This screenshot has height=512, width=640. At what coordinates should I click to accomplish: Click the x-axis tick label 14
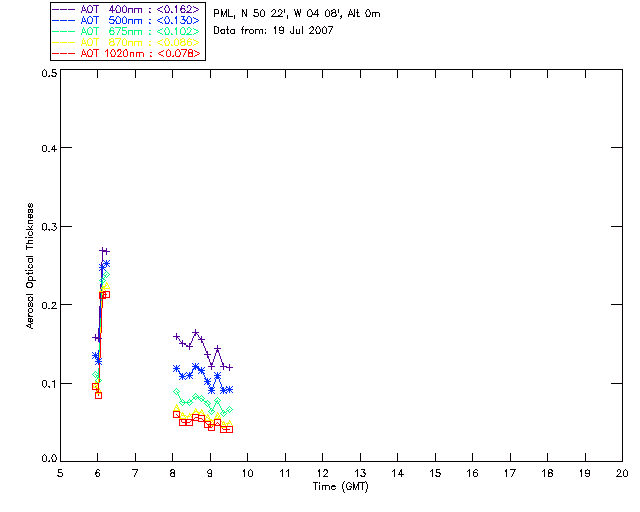click(398, 473)
